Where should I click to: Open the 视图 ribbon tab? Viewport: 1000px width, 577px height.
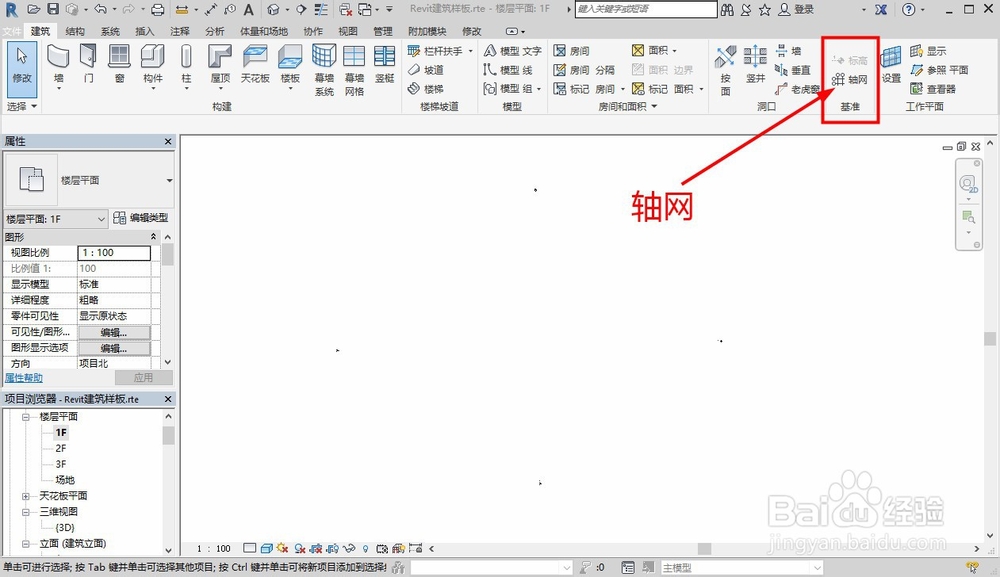point(348,30)
